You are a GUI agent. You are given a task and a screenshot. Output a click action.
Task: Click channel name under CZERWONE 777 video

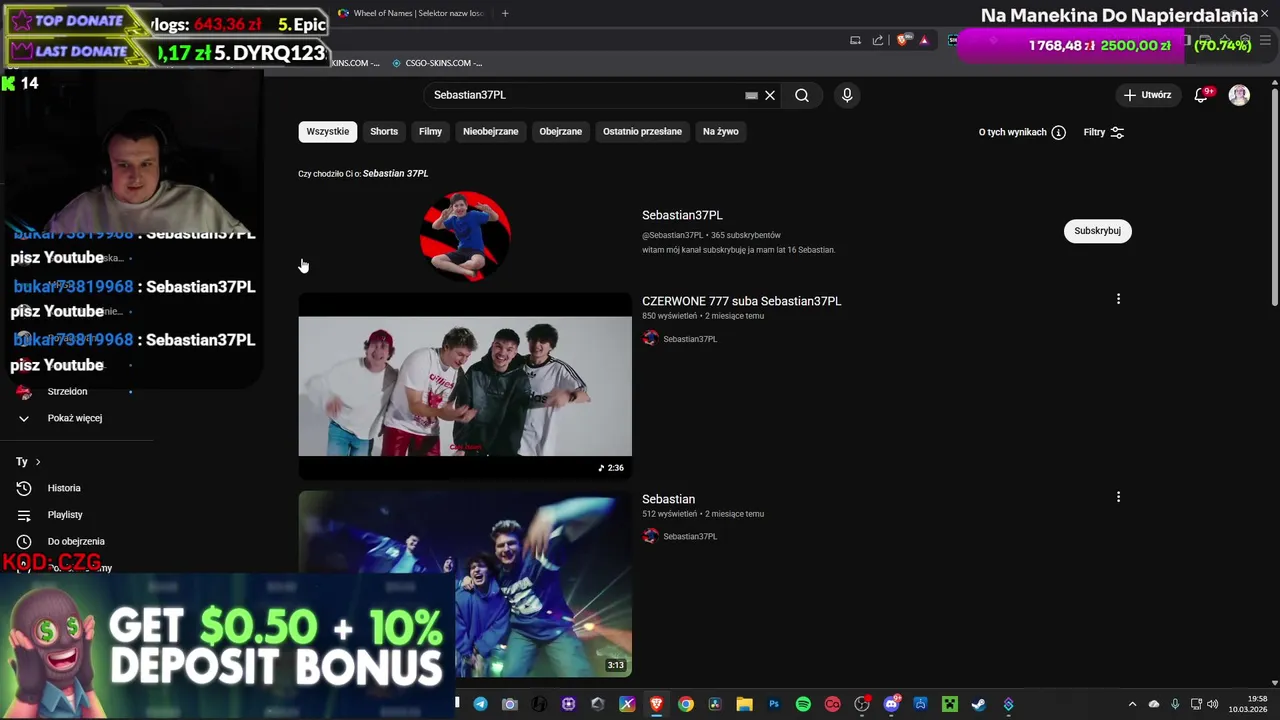click(x=690, y=339)
